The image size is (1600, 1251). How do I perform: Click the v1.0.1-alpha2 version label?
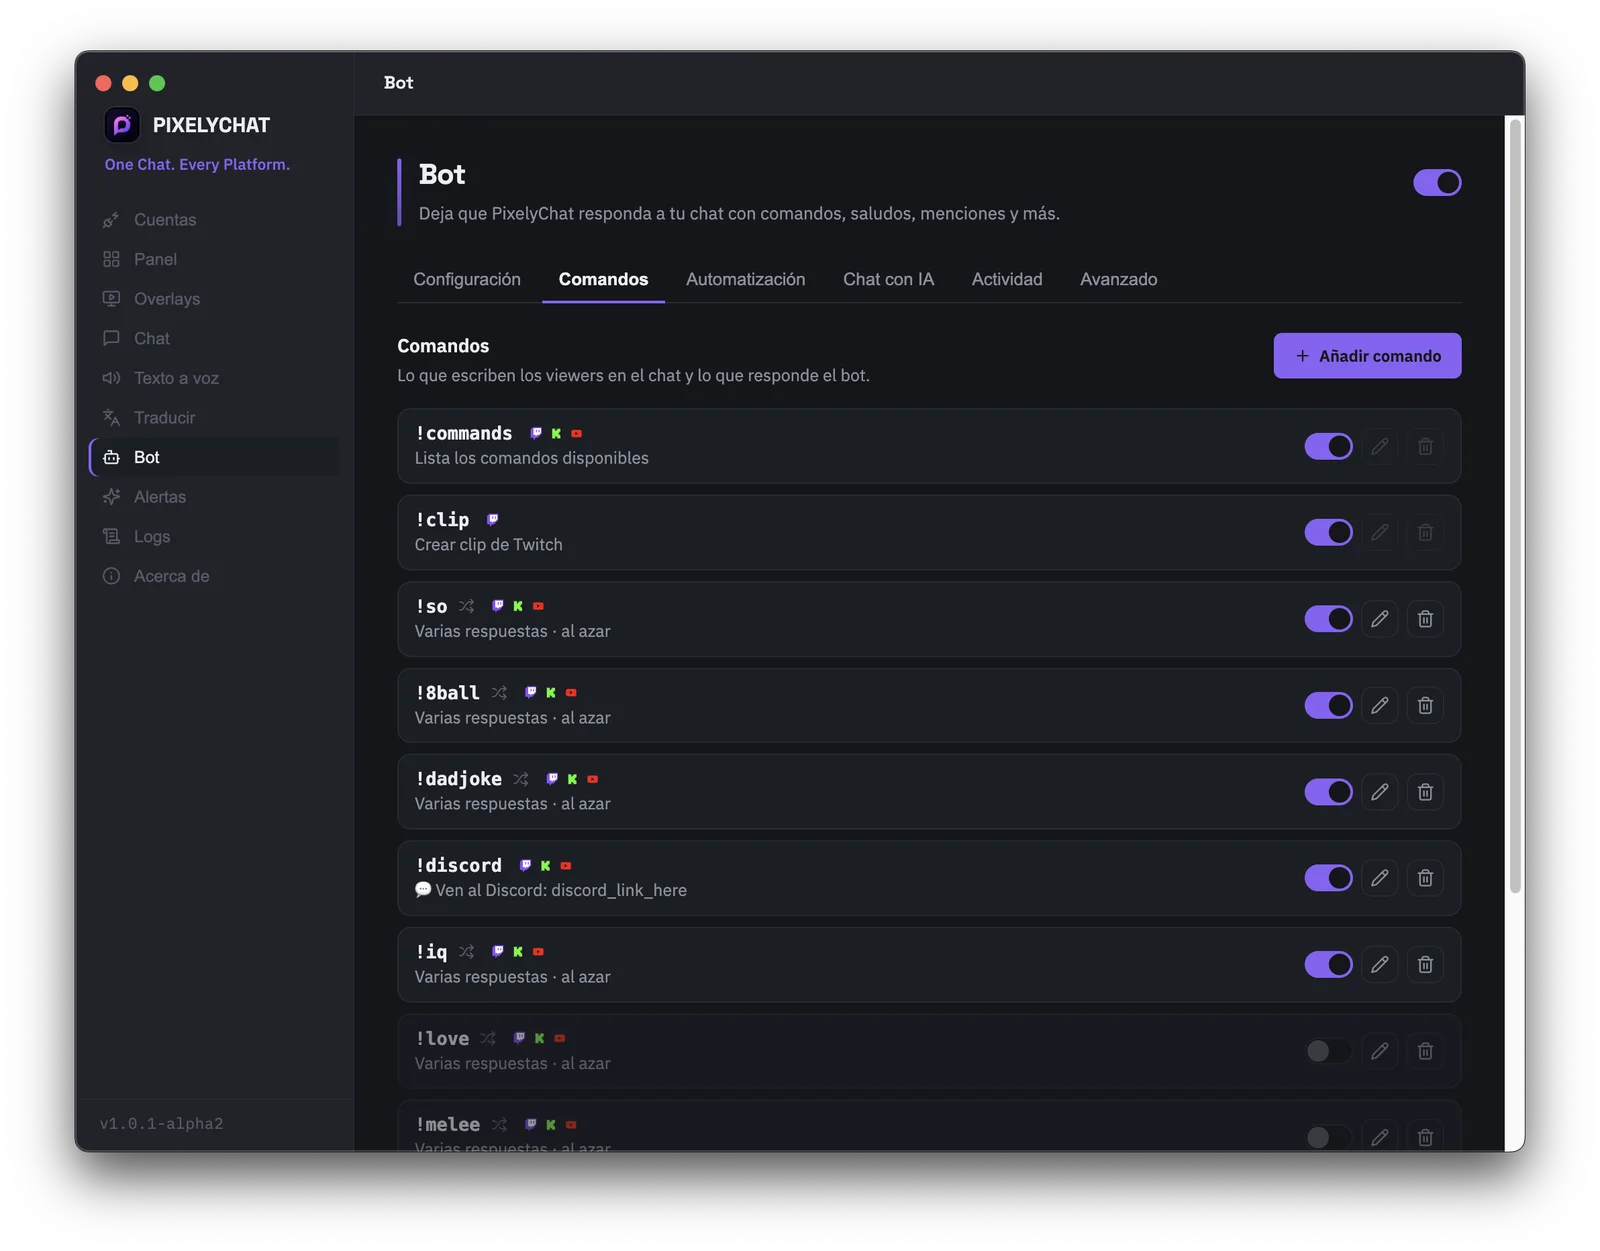[161, 1124]
